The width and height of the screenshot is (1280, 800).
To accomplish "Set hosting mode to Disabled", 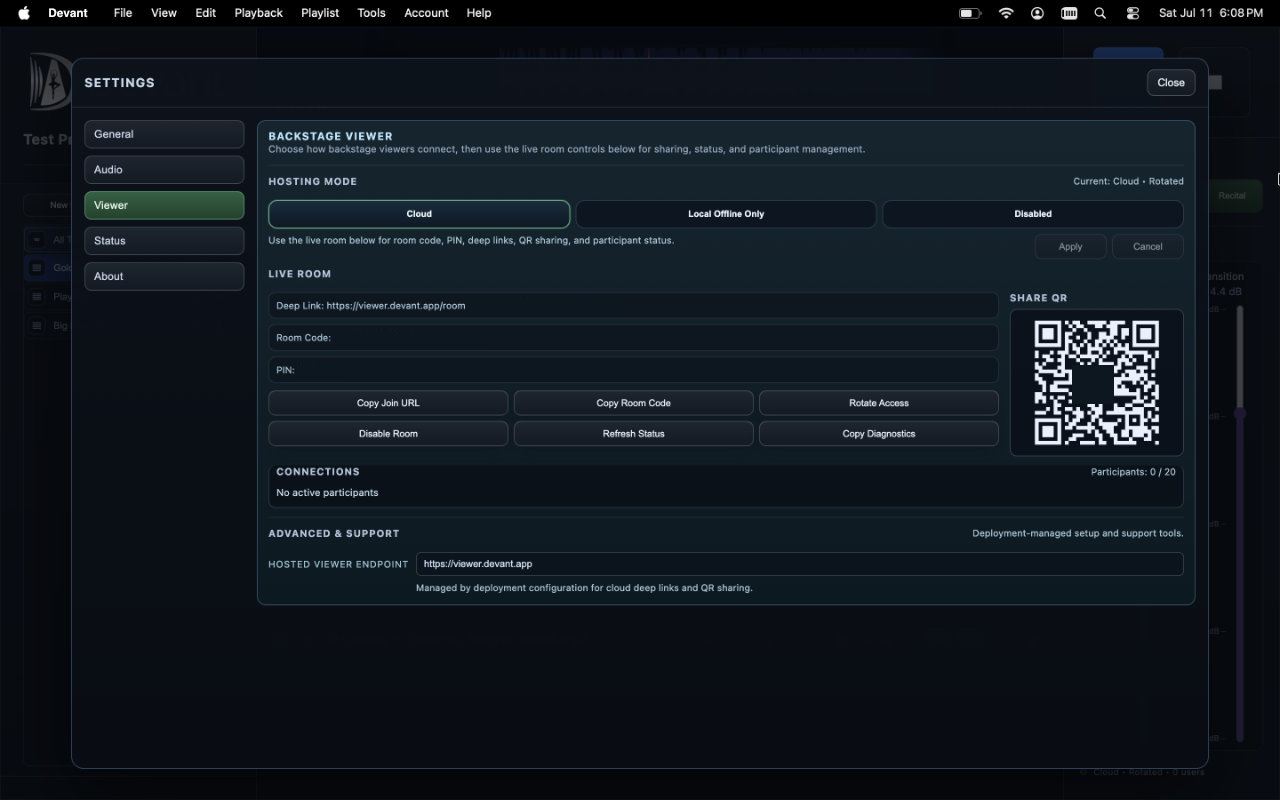I will click(1033, 214).
